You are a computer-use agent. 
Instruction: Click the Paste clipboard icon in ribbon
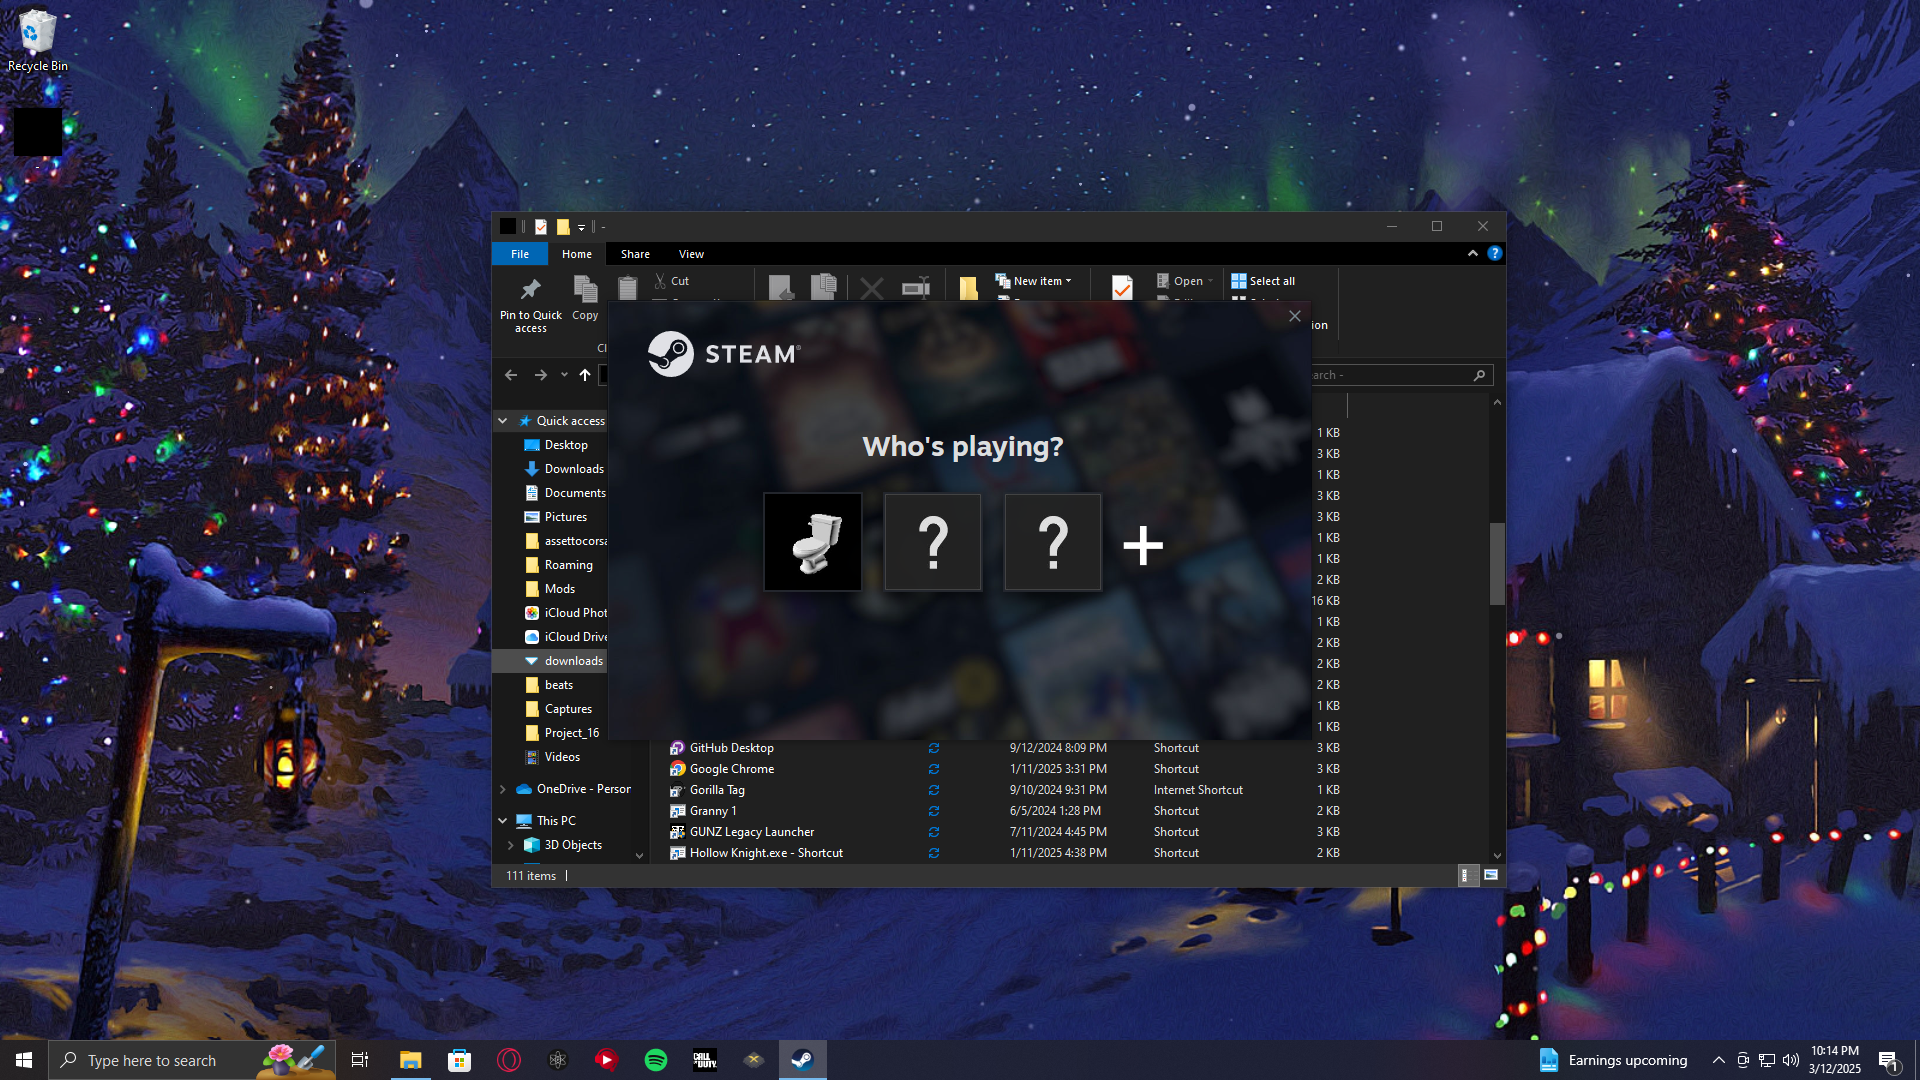point(627,288)
